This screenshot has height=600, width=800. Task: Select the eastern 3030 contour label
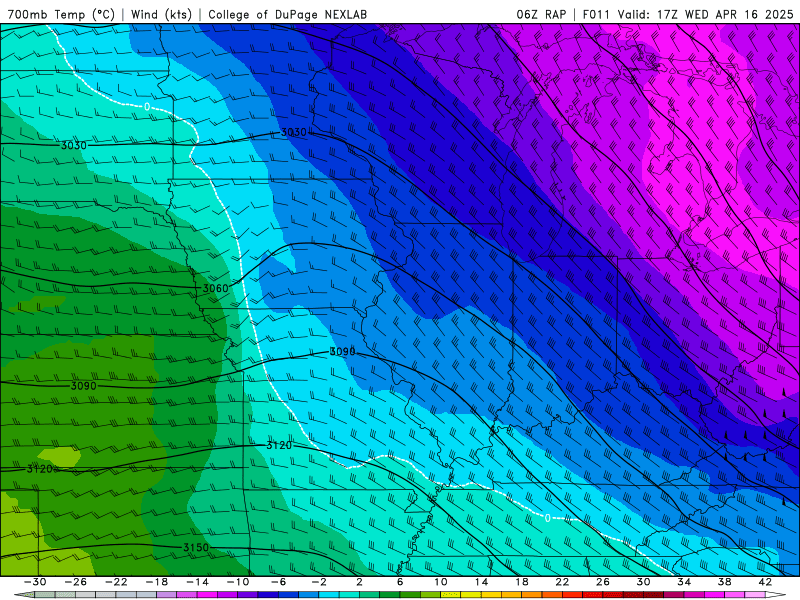coord(294,132)
